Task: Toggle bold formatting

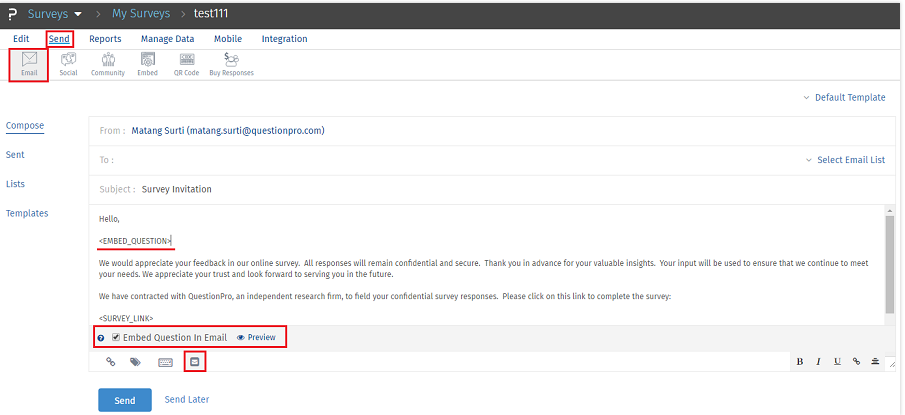Action: (799, 362)
